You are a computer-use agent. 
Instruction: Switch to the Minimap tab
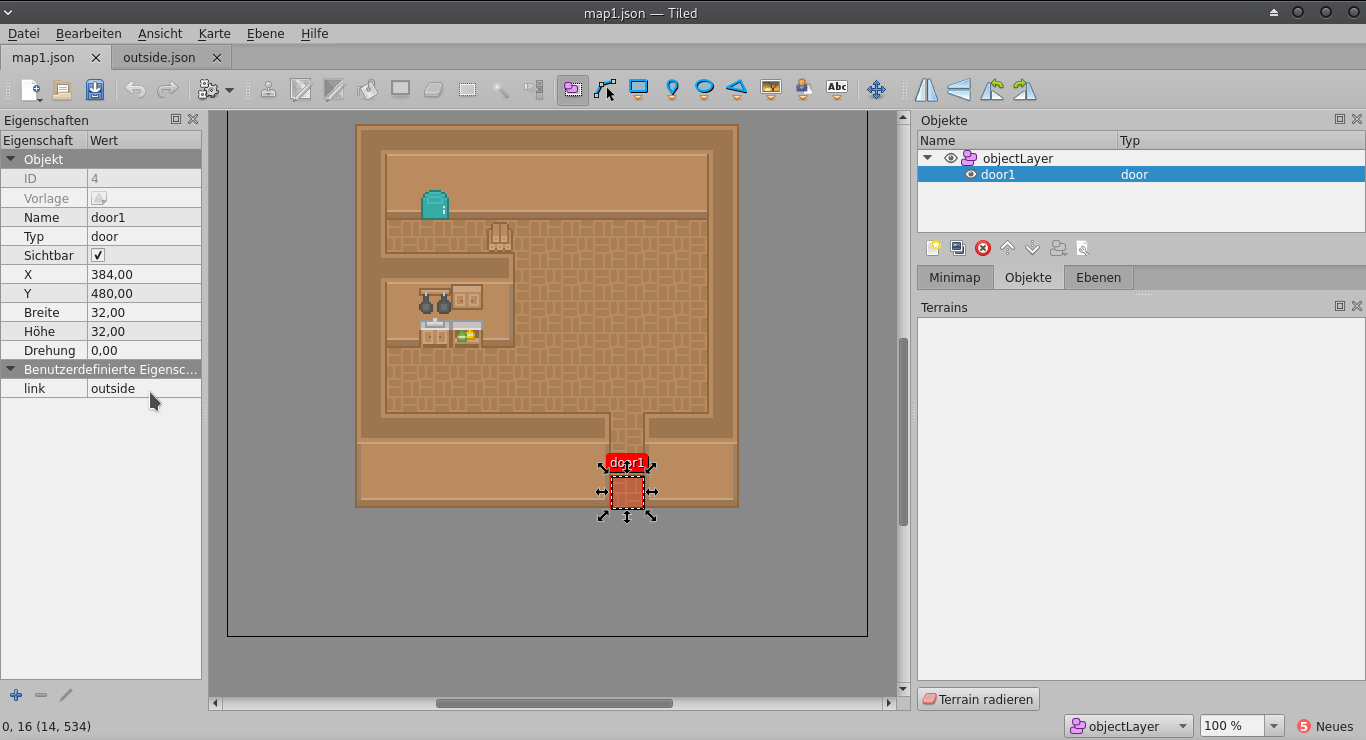pos(955,277)
